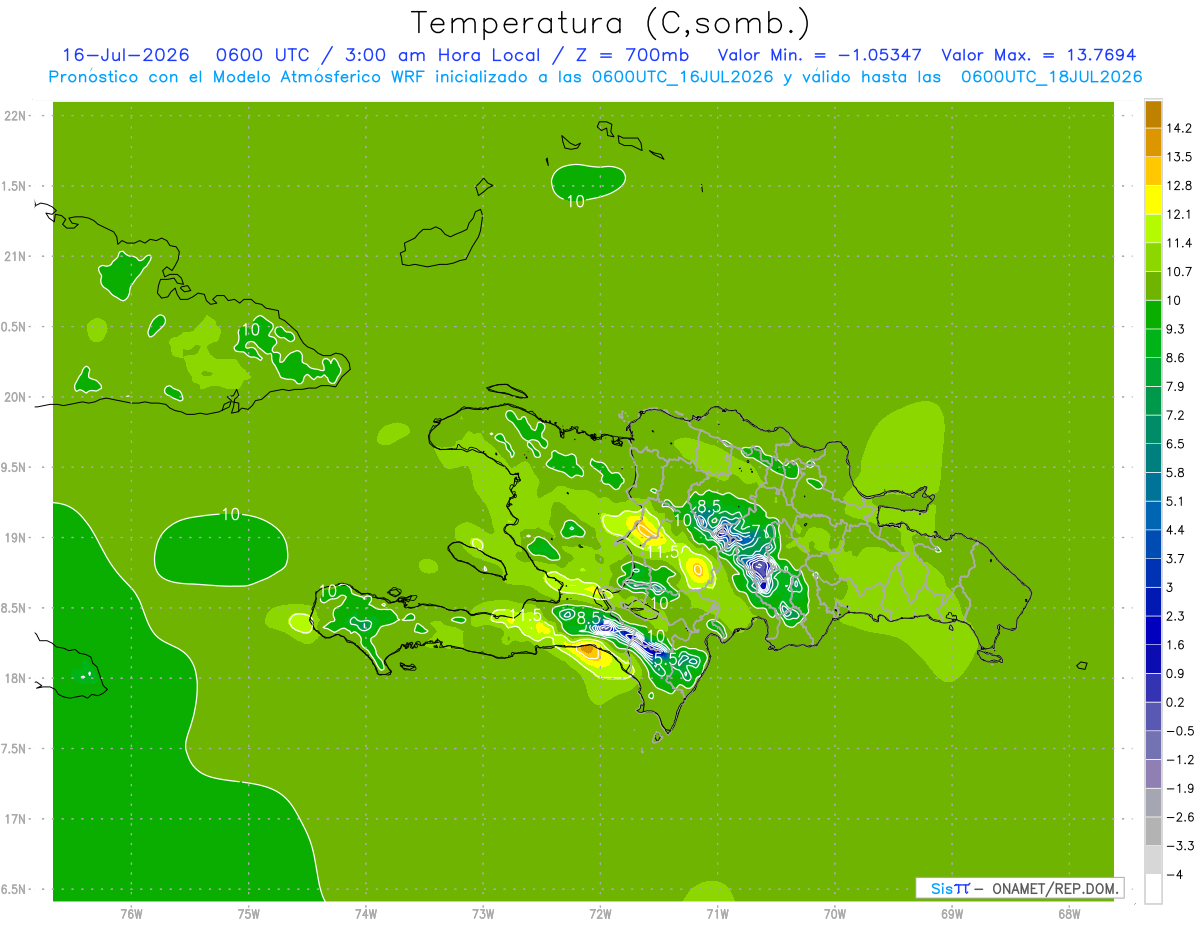Viewport: 1200px width, 927px height.
Task: Click the legend value "-0.5"
Action: click(1178, 730)
